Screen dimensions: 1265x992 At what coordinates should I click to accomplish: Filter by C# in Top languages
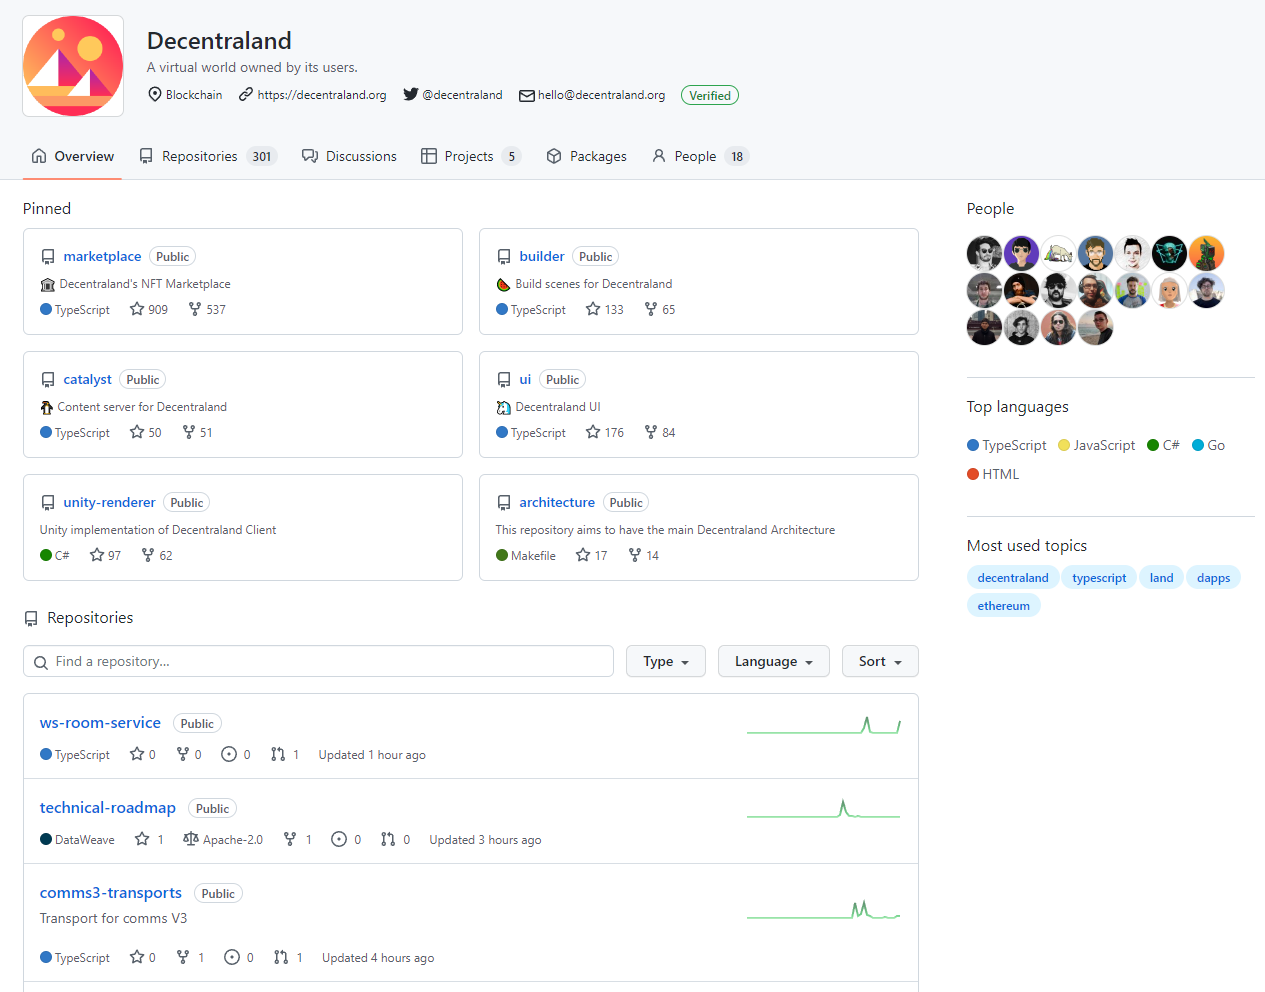1163,445
